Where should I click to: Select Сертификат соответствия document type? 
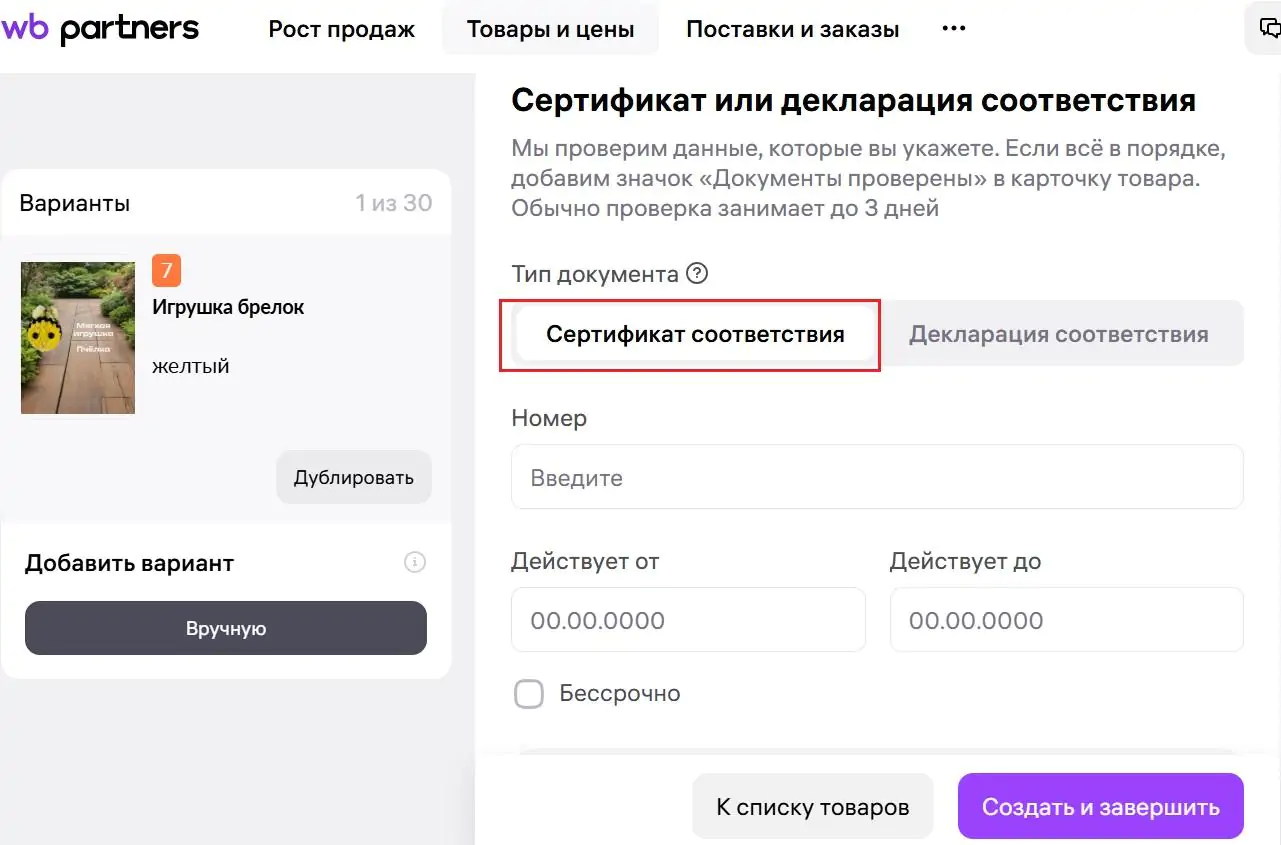tap(695, 334)
